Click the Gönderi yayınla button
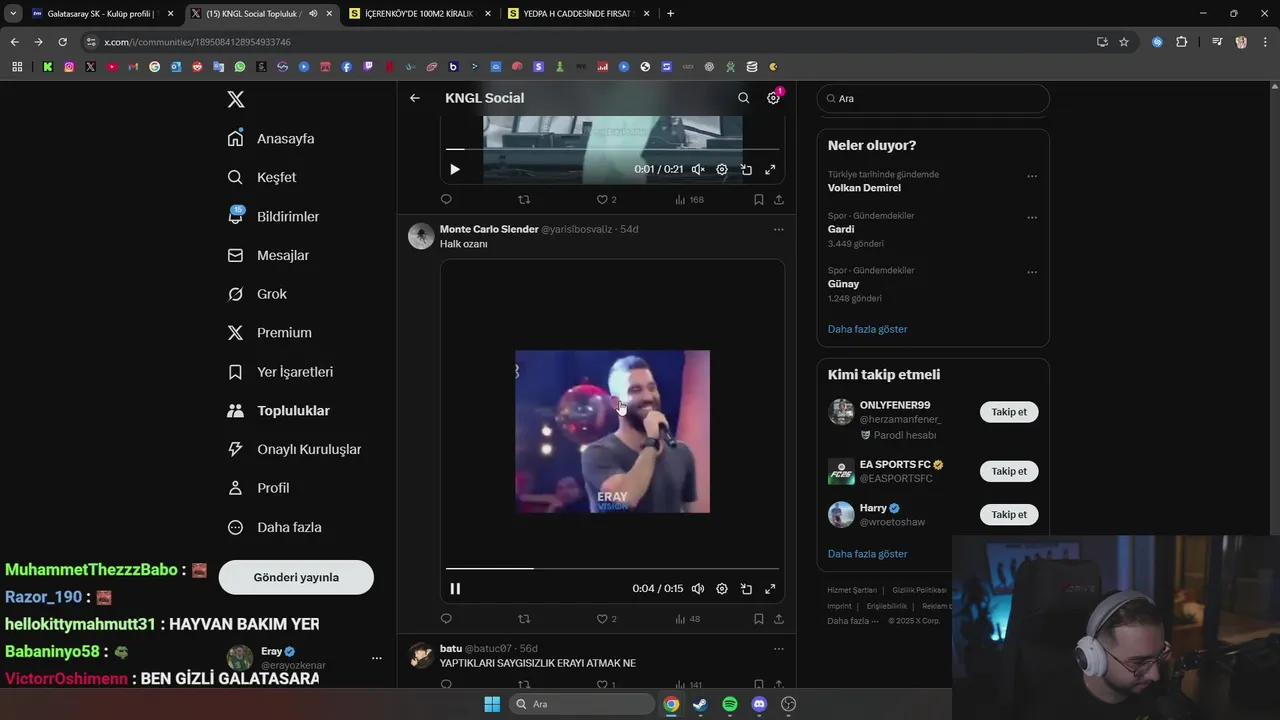This screenshot has width=1280, height=720. point(296,577)
